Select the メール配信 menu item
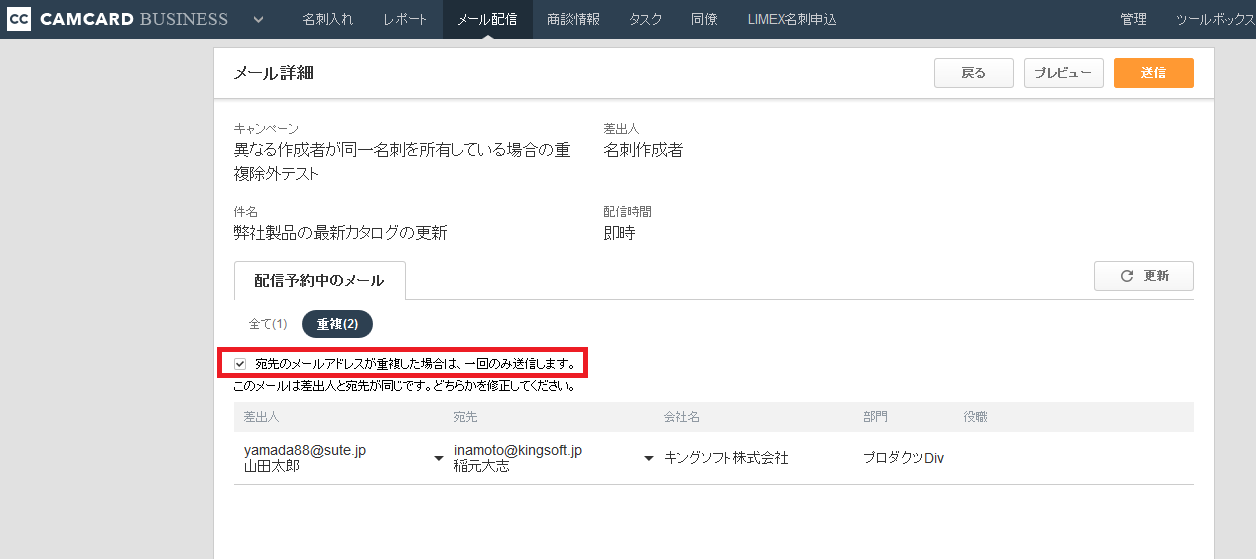 pyautogui.click(x=487, y=19)
